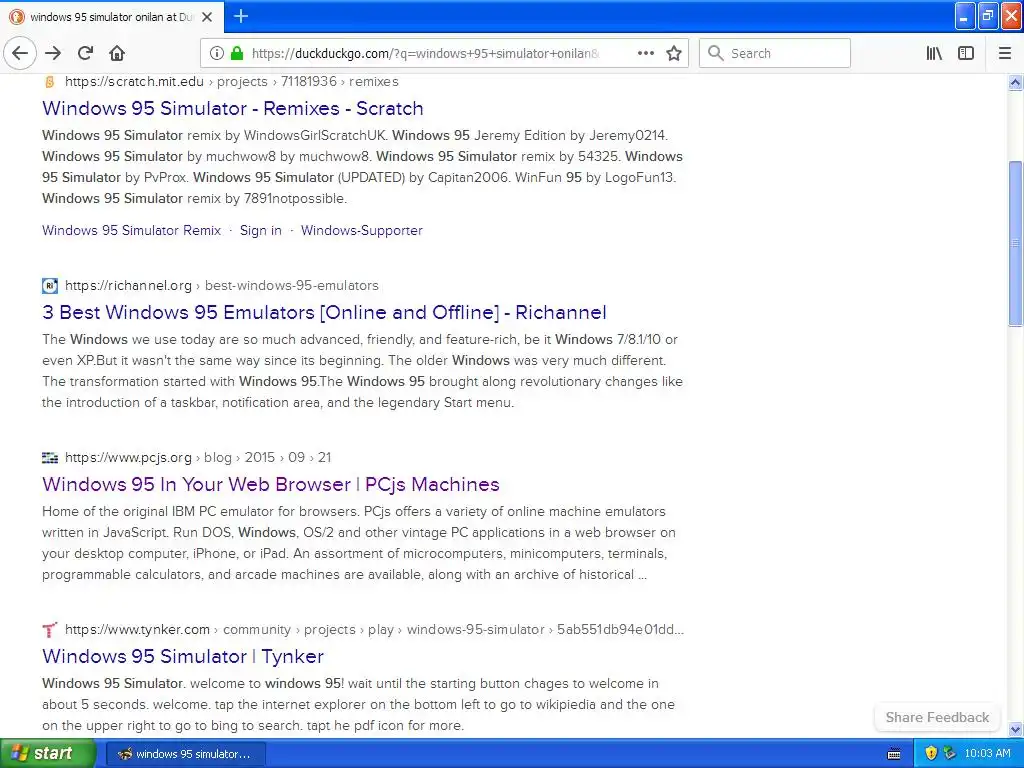Click the scratch.mit.edu result URL

232,82
